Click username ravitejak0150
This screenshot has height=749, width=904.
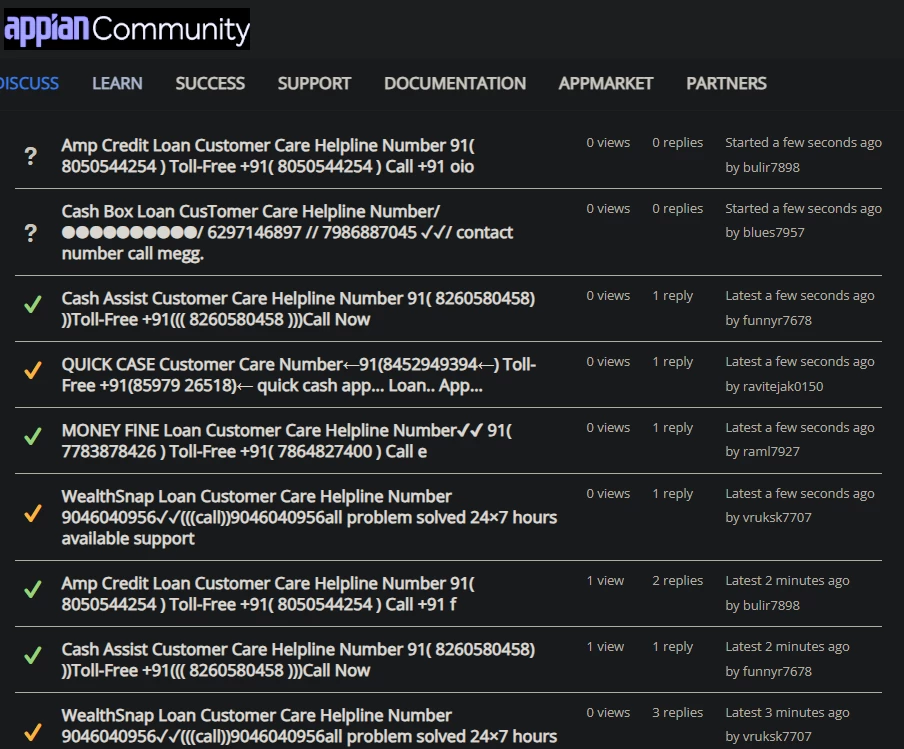click(x=782, y=386)
